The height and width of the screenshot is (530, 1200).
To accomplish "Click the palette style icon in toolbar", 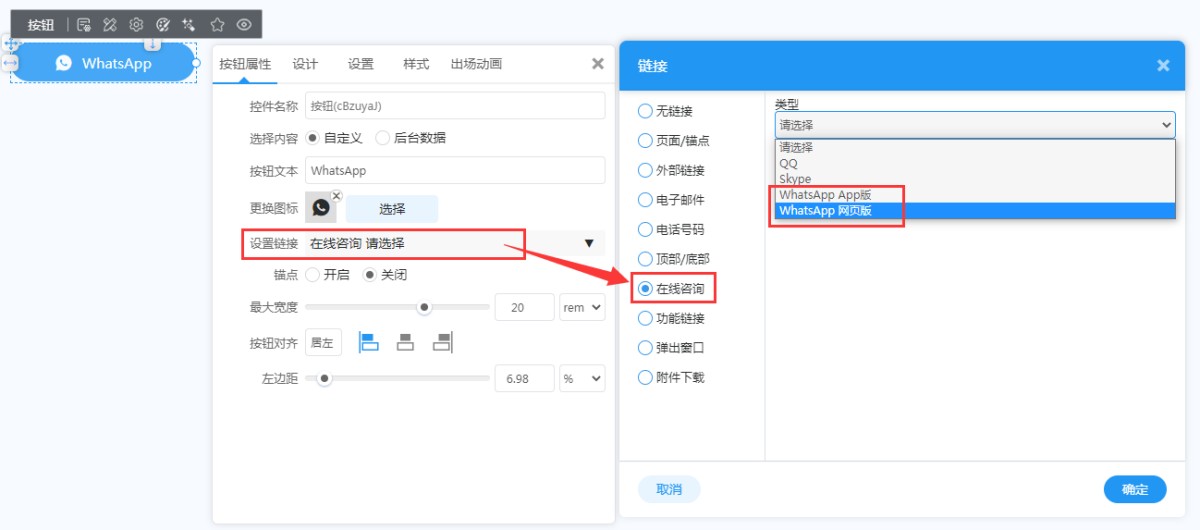I will tap(163, 24).
